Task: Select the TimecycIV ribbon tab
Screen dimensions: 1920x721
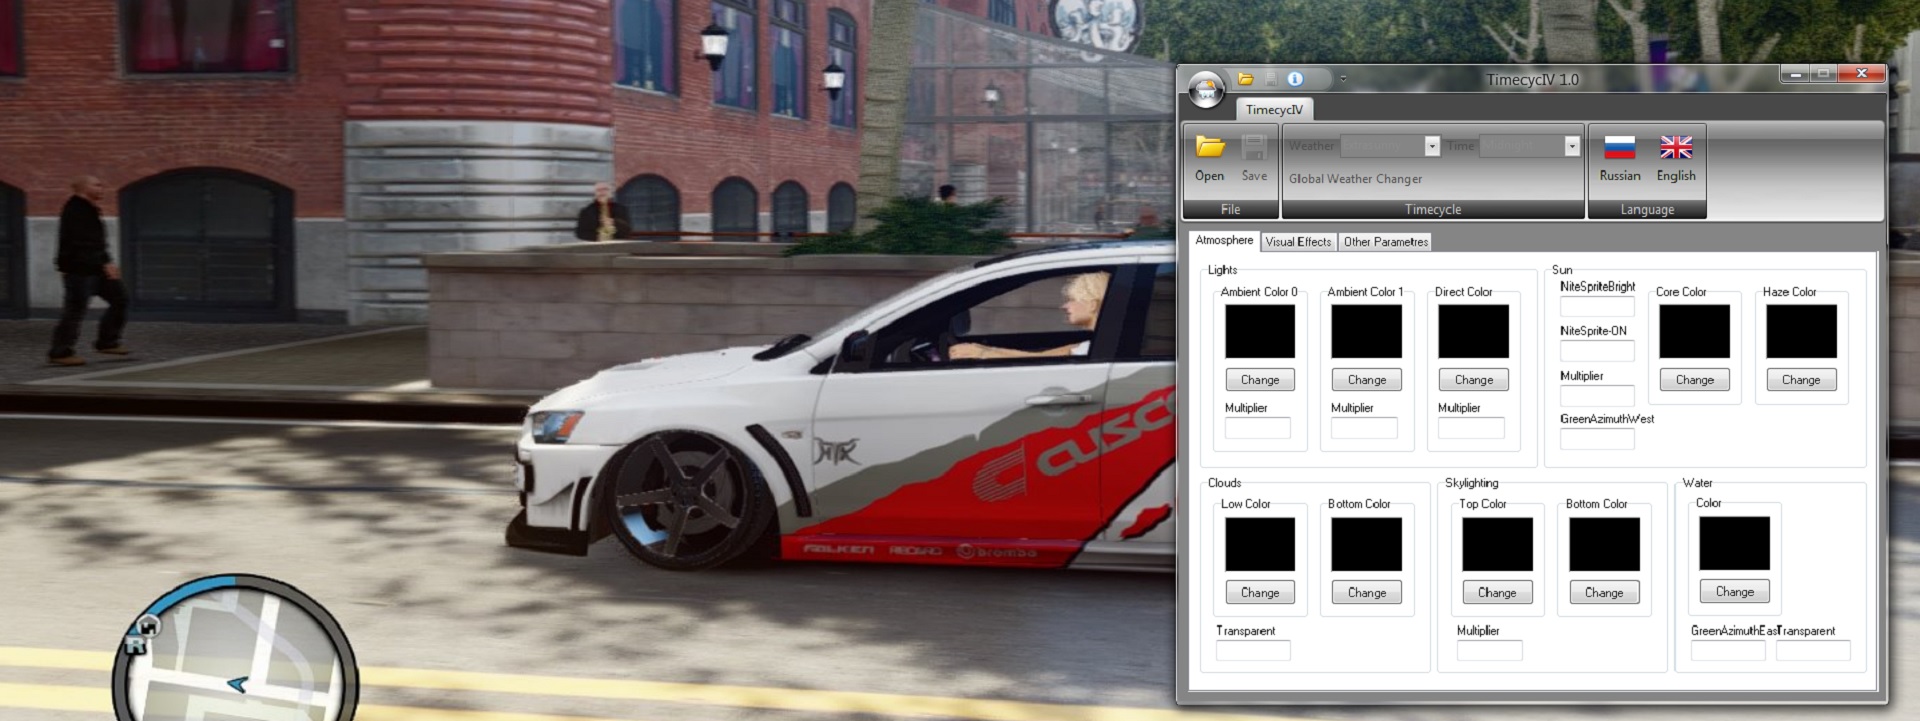Action: tap(1274, 110)
